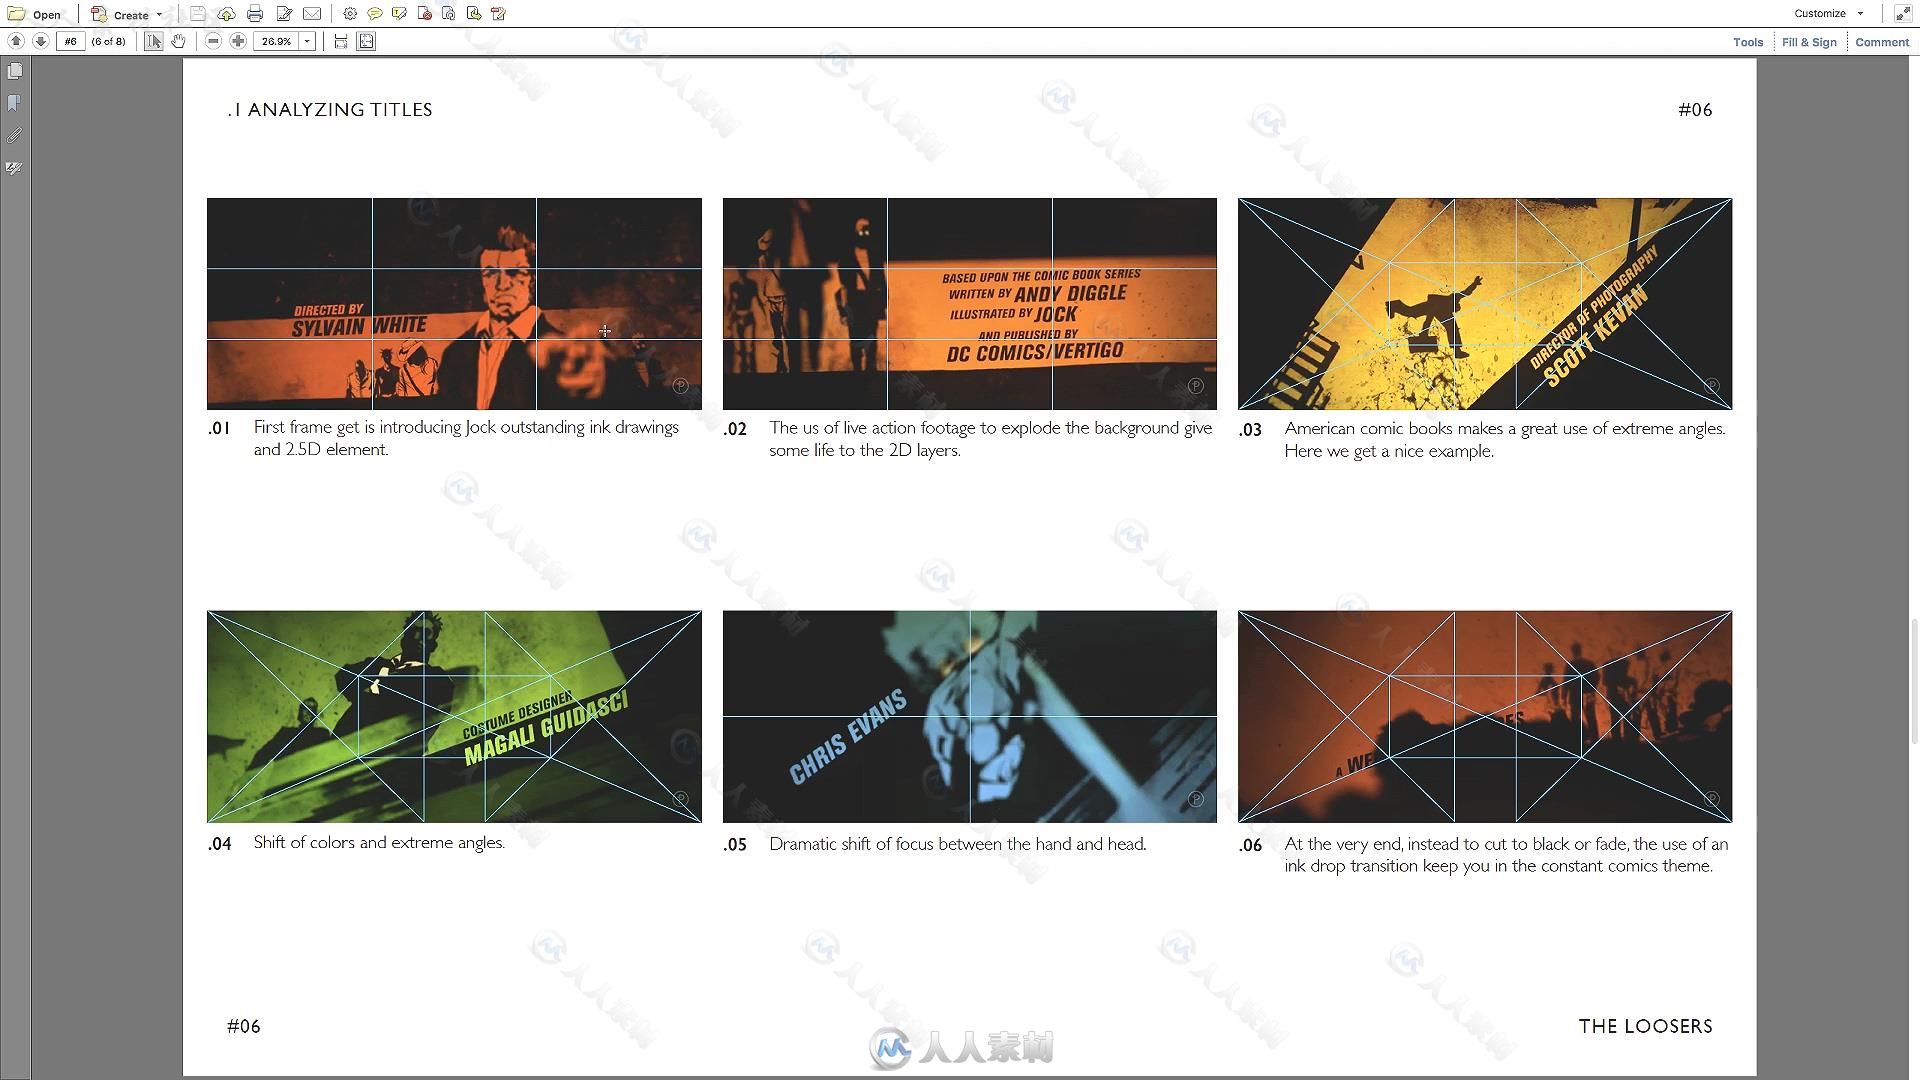Screen dimensions: 1920x1080
Task: Activate the hand pan tool
Action: point(178,41)
